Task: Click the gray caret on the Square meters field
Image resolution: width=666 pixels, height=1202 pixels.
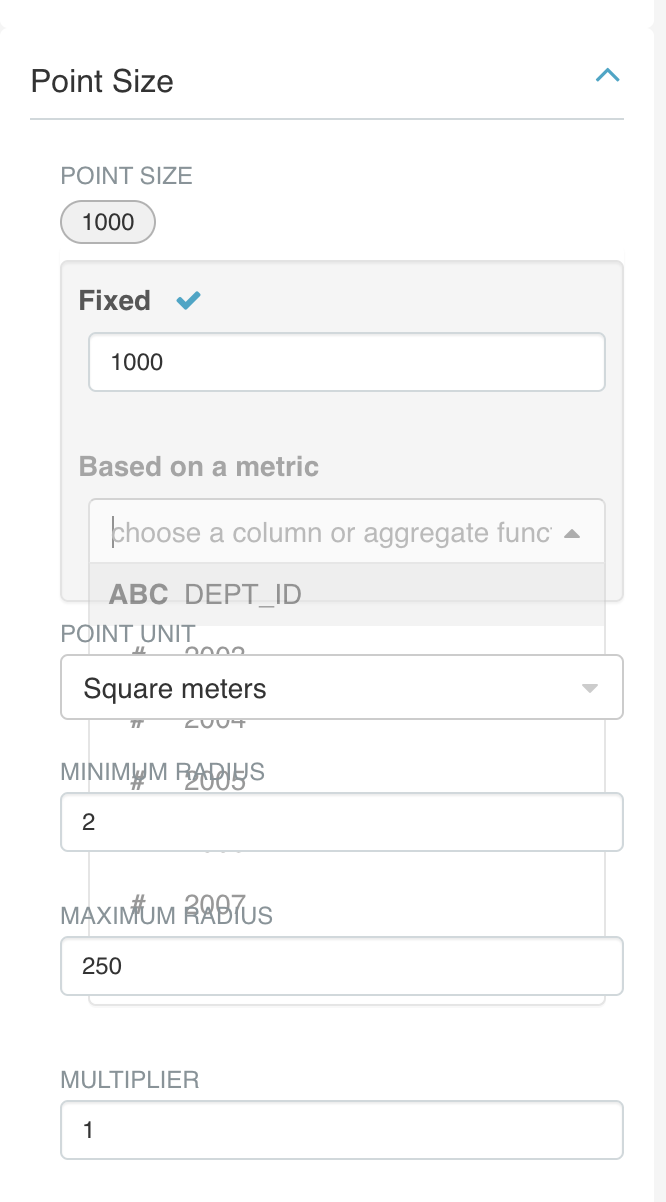Action: click(x=590, y=687)
